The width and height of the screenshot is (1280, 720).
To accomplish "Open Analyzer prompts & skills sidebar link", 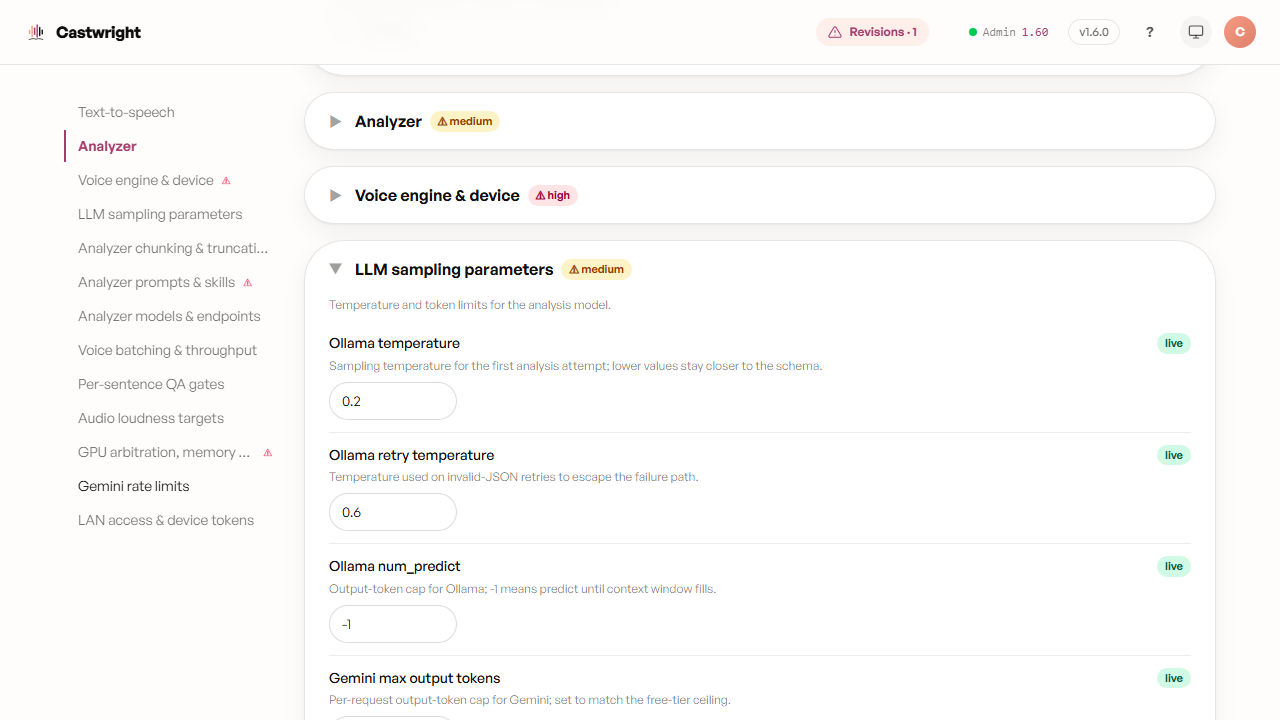I will (x=156, y=282).
